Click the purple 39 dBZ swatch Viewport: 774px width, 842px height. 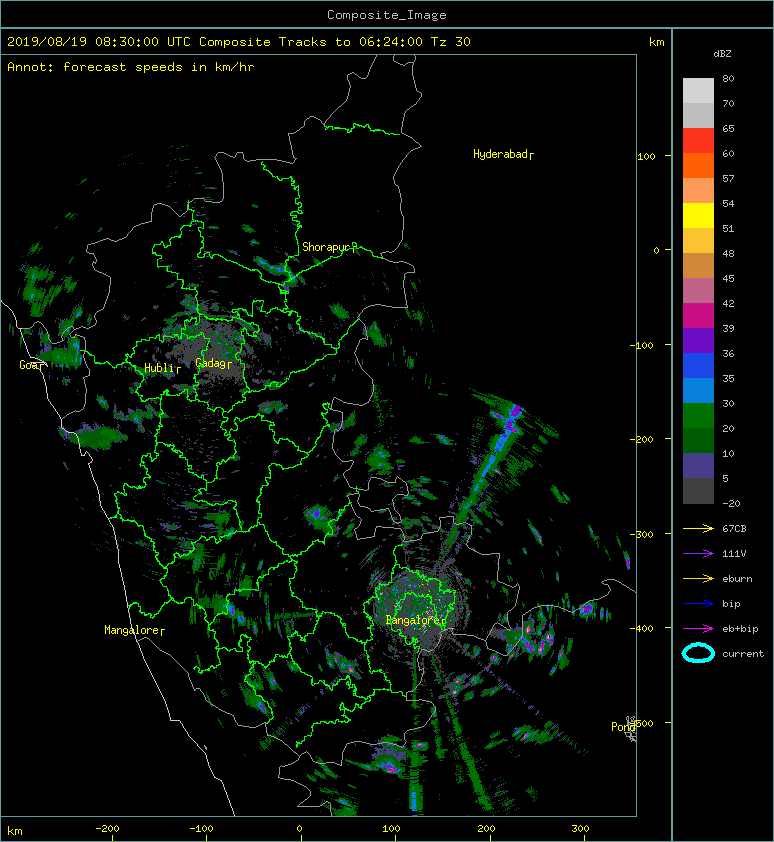(698, 340)
